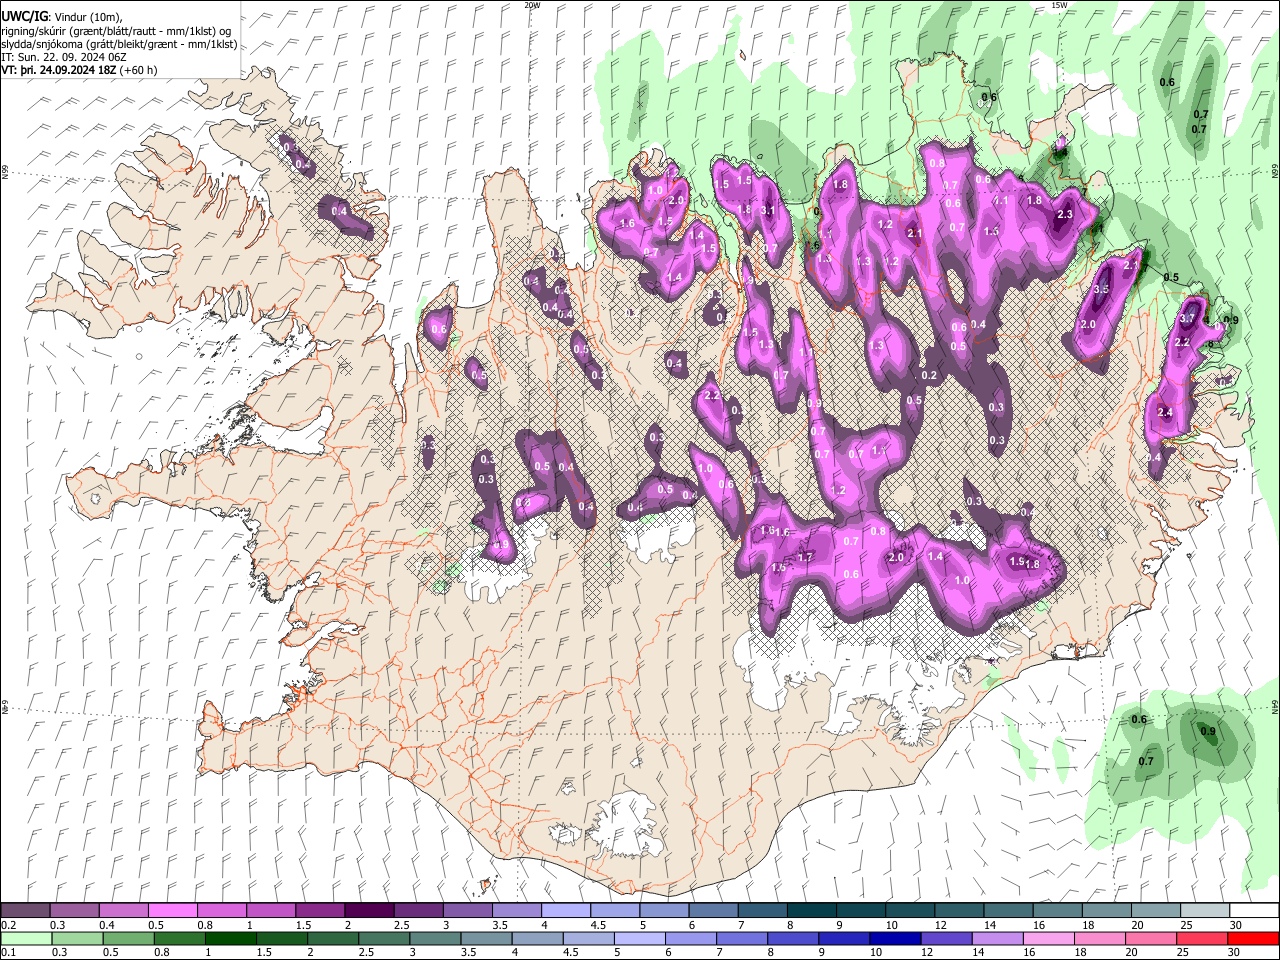
Task: Pick bottom legend swatch between 10 and 12
Action: (x=895, y=938)
